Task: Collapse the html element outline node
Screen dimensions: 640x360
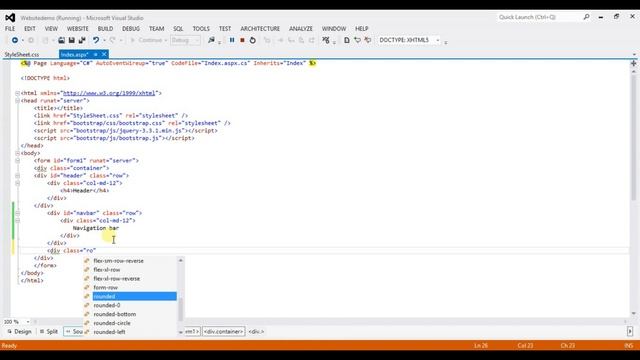Action: [18, 93]
